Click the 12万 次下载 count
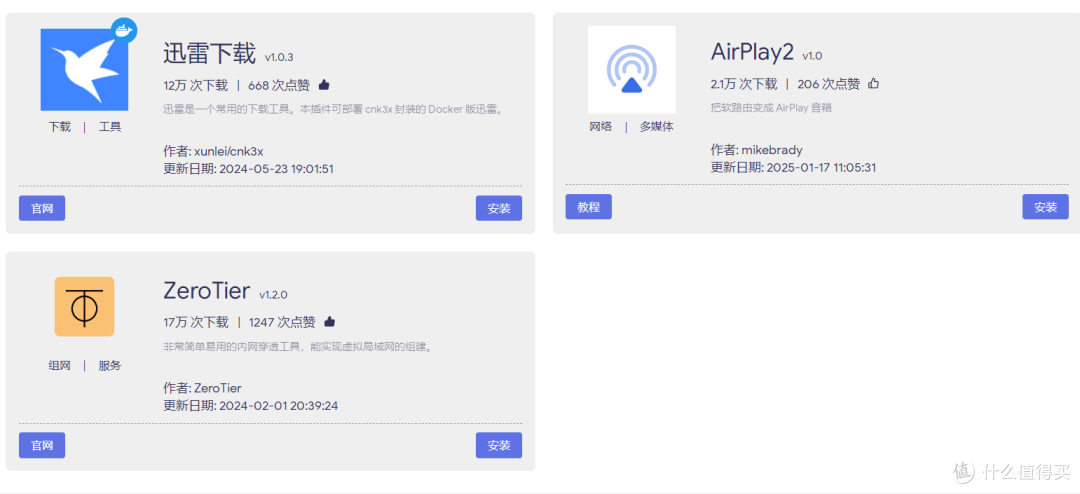The height and width of the screenshot is (494, 1080). click(196, 85)
